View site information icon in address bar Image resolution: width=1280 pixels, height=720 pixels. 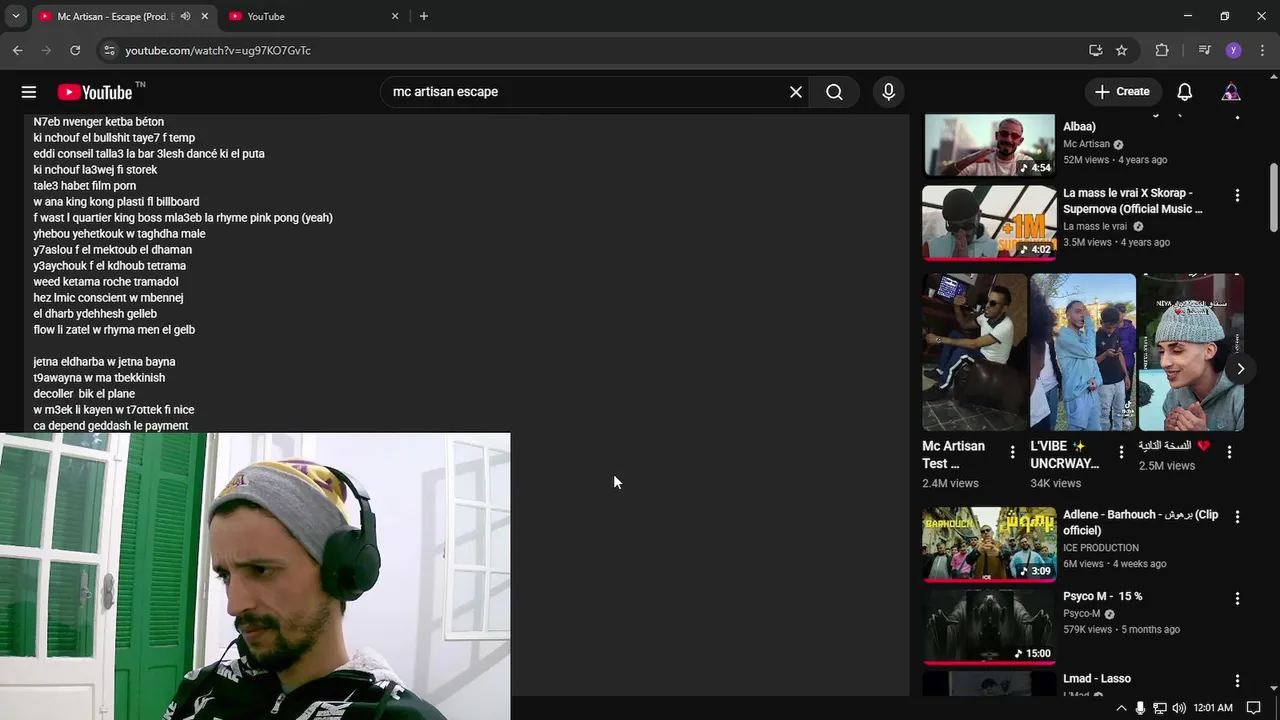click(x=110, y=50)
